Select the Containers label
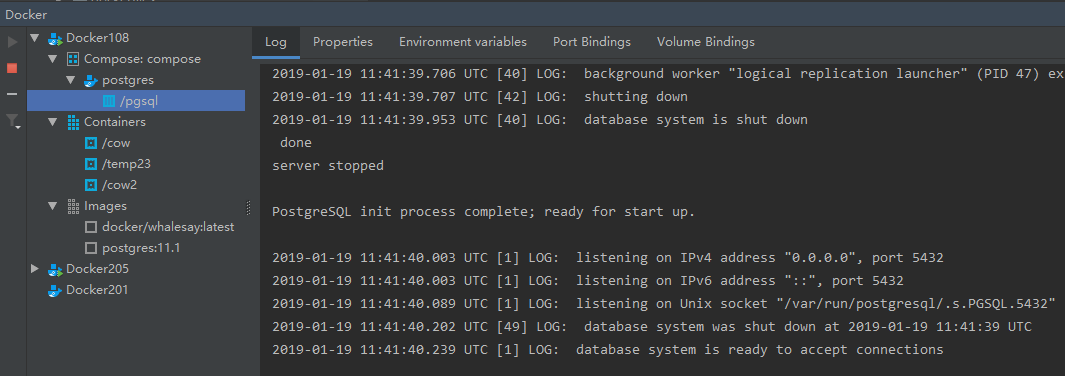Image resolution: width=1065 pixels, height=376 pixels. point(115,122)
